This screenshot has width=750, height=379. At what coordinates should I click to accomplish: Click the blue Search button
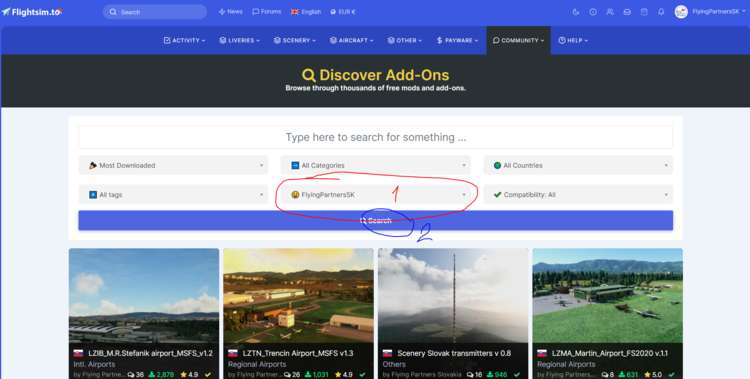(375, 221)
